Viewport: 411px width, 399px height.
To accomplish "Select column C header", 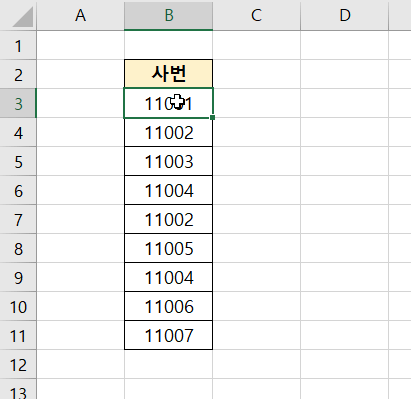I will (256, 15).
